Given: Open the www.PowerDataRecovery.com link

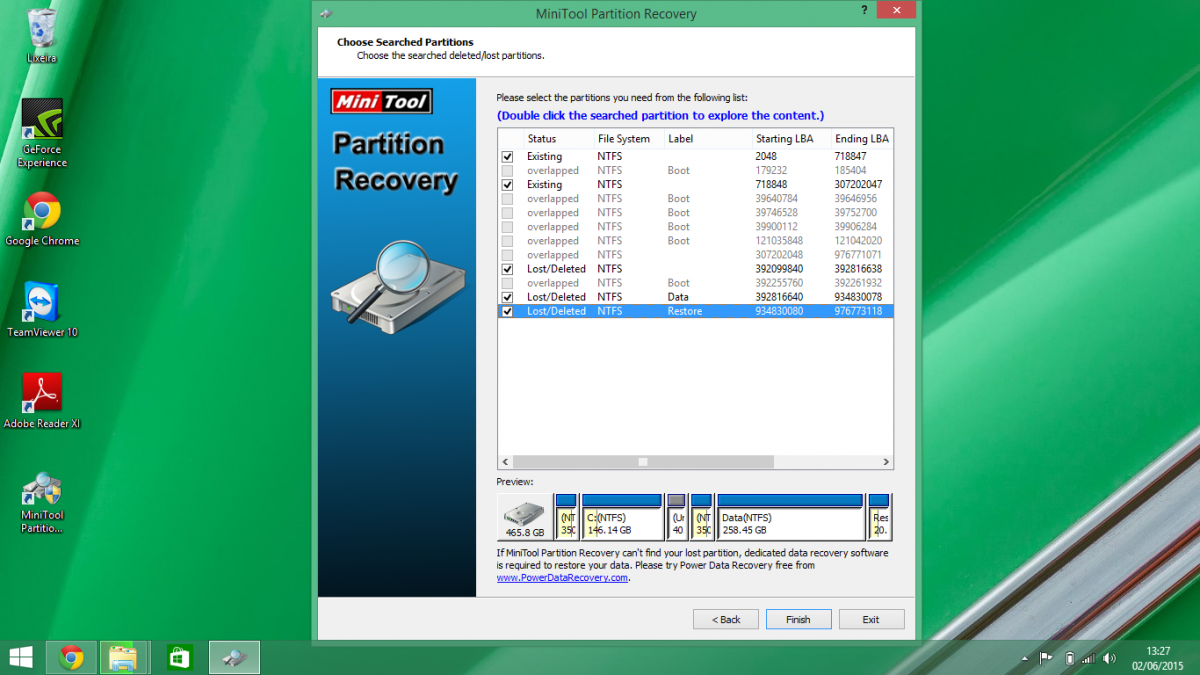Looking at the screenshot, I should [x=563, y=578].
